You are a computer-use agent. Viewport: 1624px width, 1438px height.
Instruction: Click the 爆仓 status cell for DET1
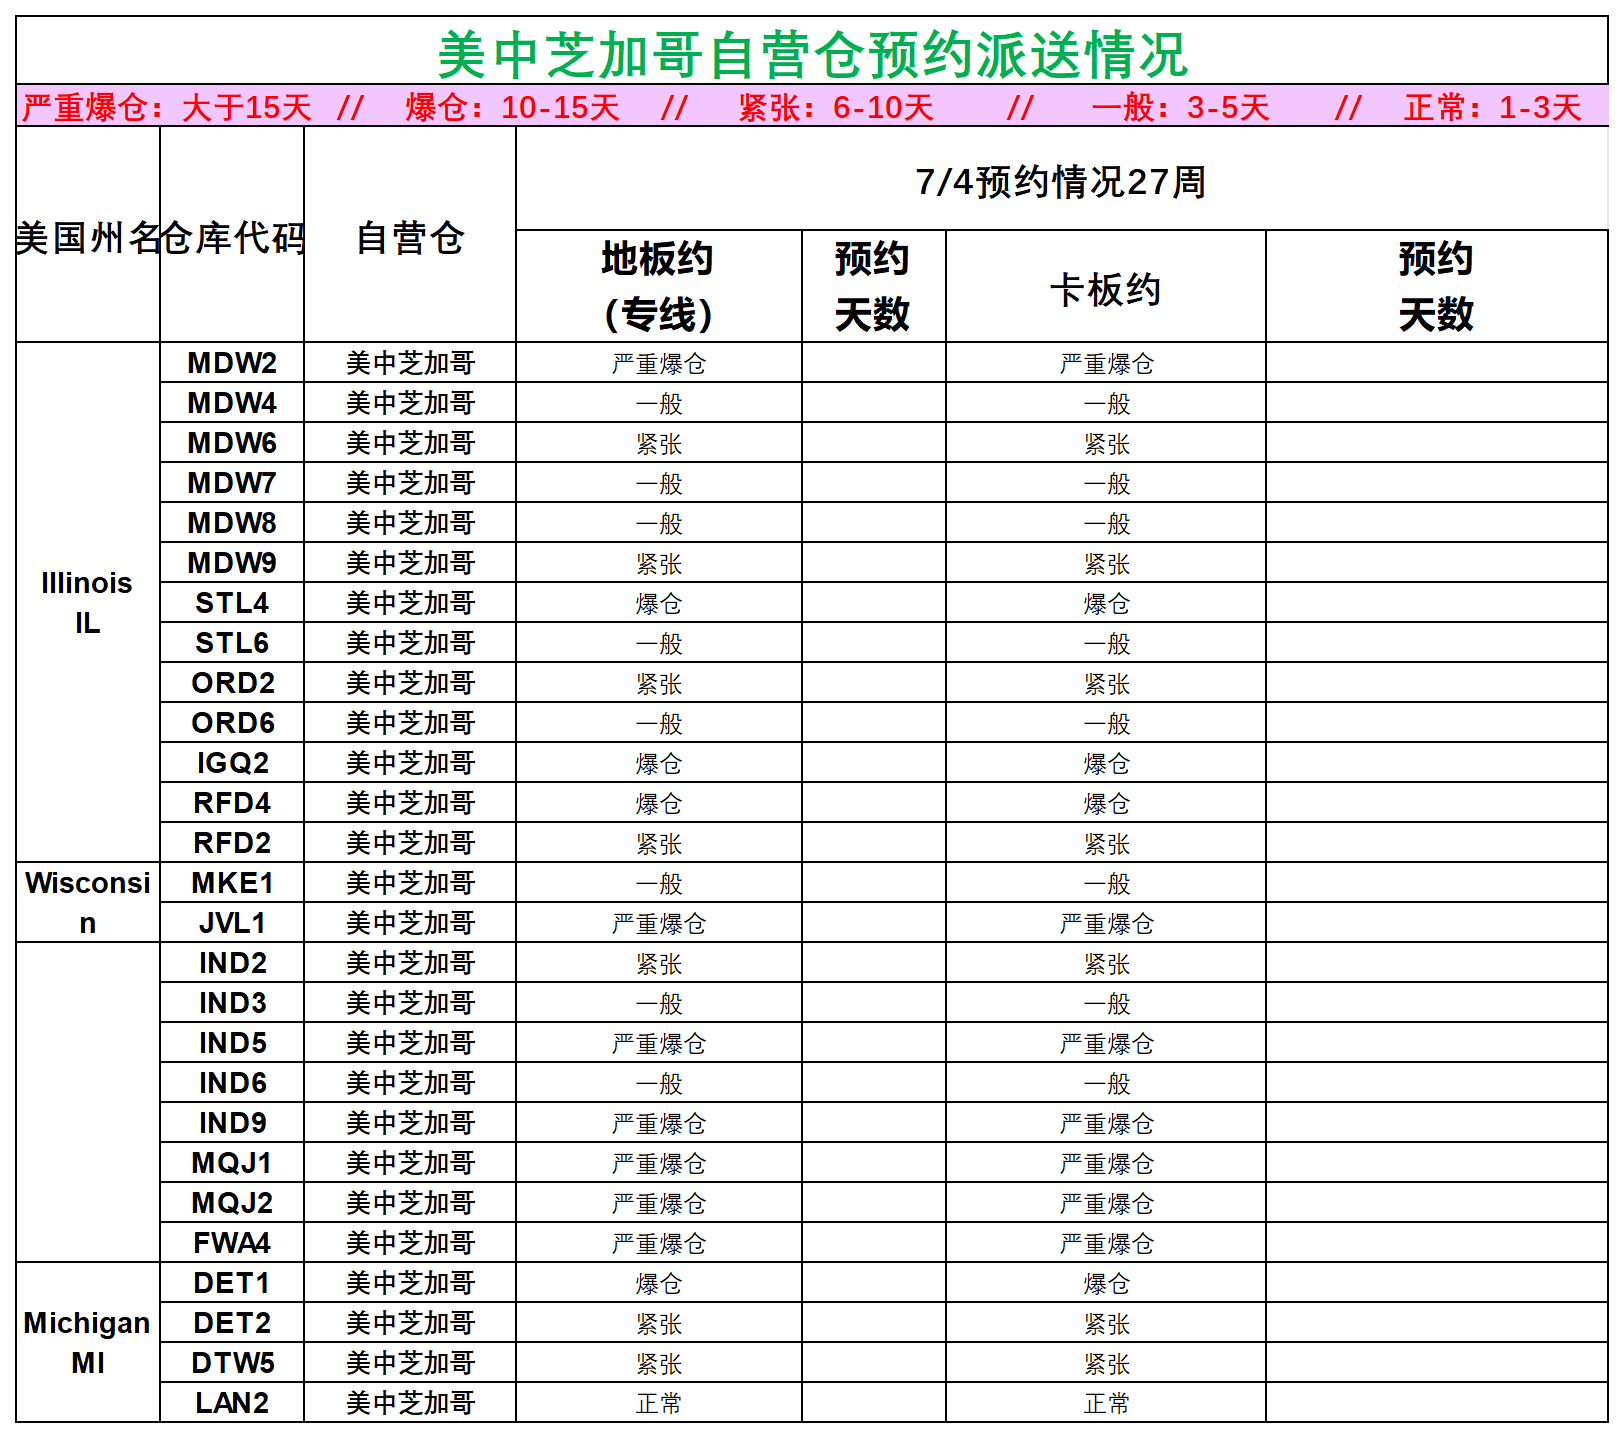point(660,1282)
